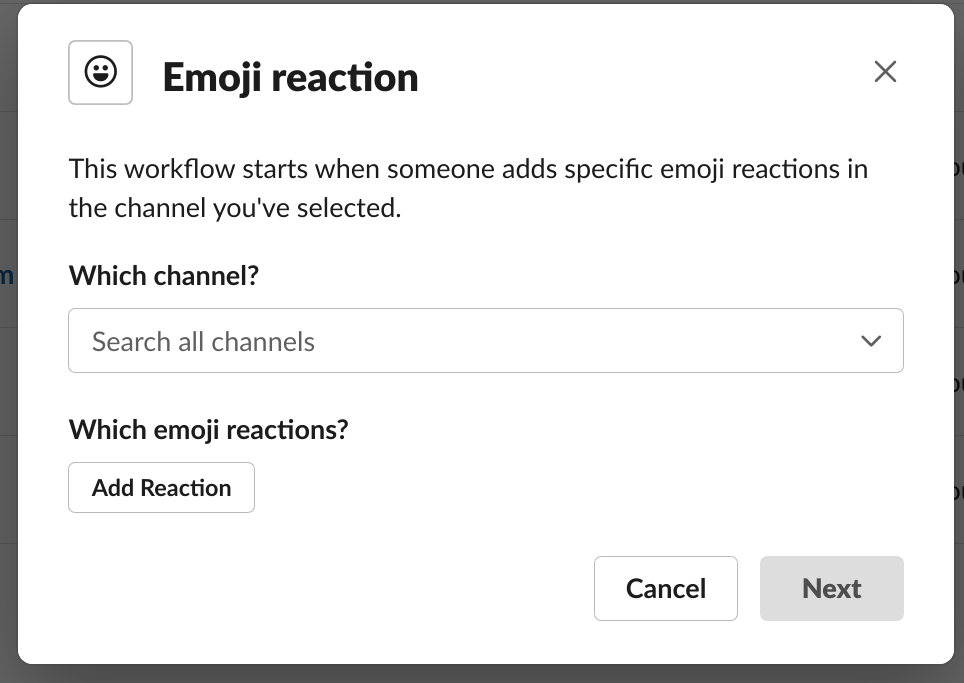Click the "Which emoji reactions?" label
This screenshot has height=683, width=964.
pyautogui.click(x=208, y=429)
